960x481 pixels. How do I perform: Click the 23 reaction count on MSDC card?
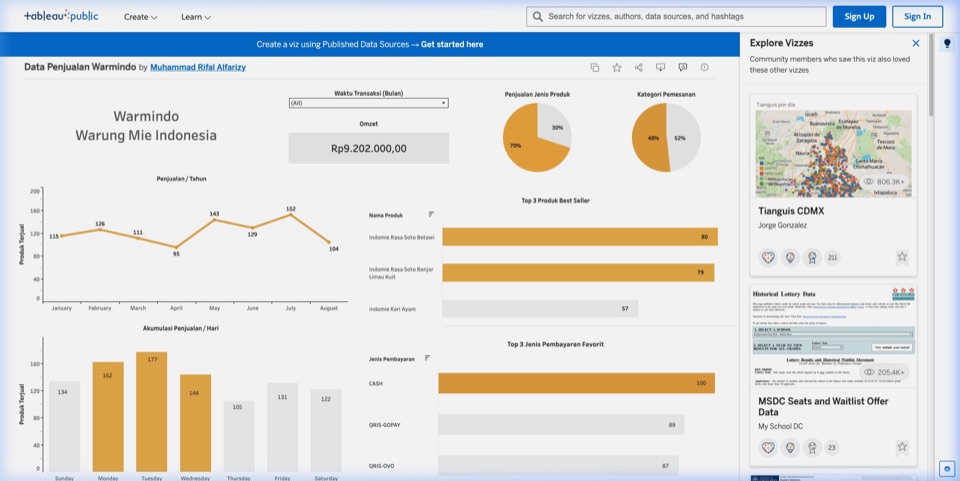(x=831, y=447)
